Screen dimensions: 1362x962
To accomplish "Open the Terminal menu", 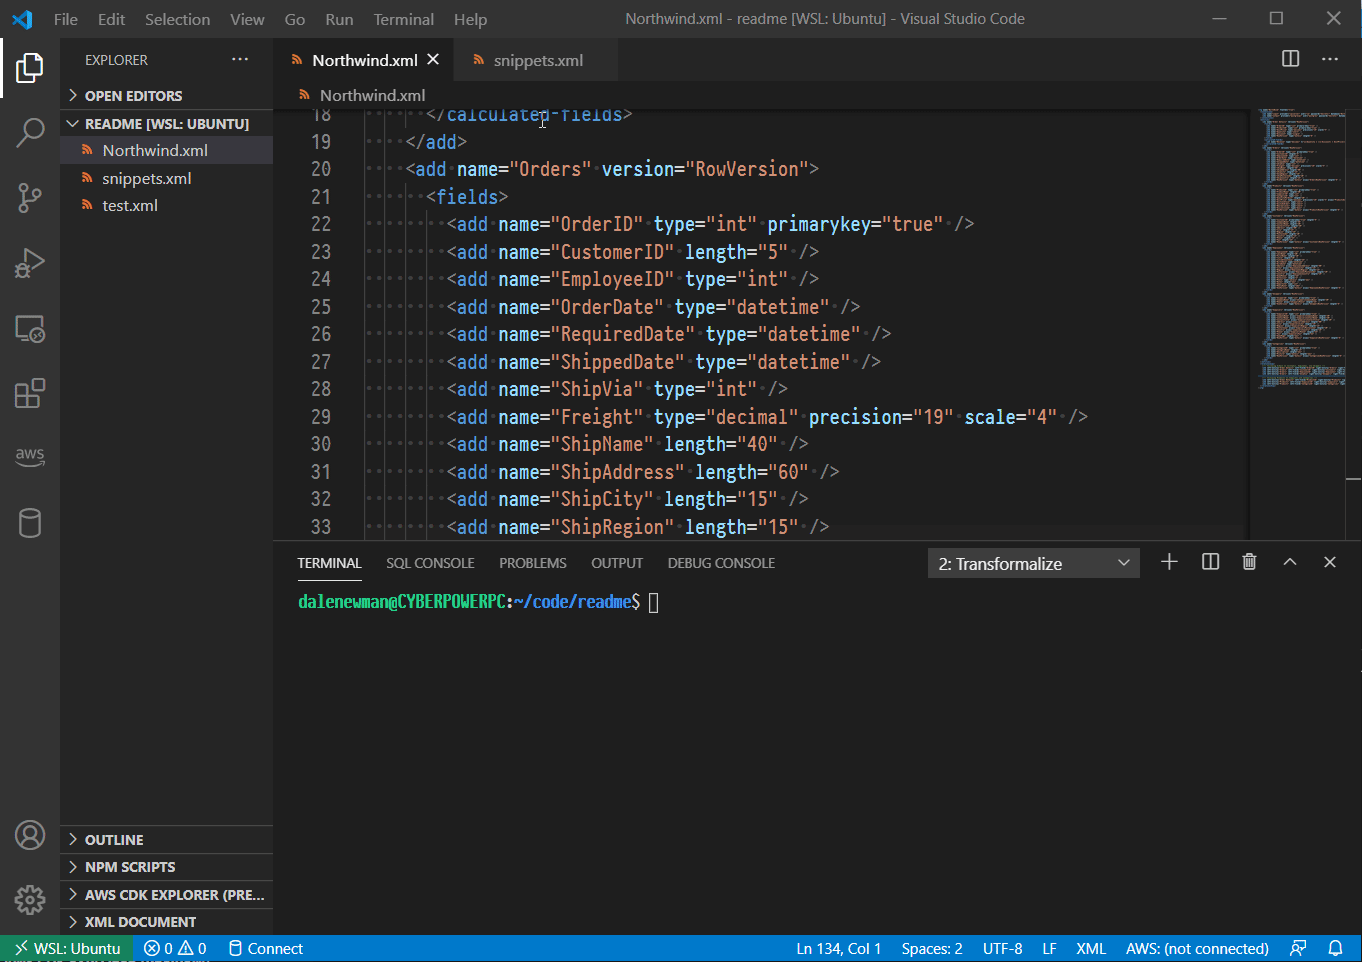I will pyautogui.click(x=404, y=19).
